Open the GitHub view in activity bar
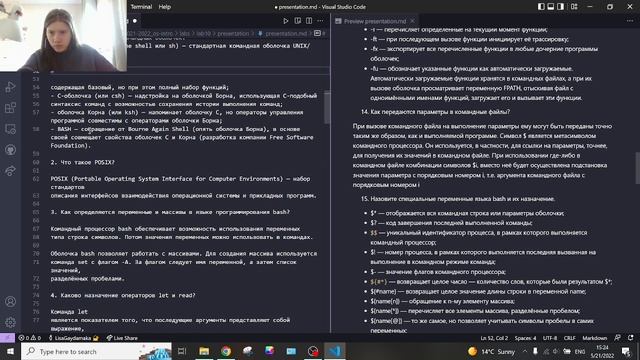The height and width of the screenshot is (360, 640). 10,149
